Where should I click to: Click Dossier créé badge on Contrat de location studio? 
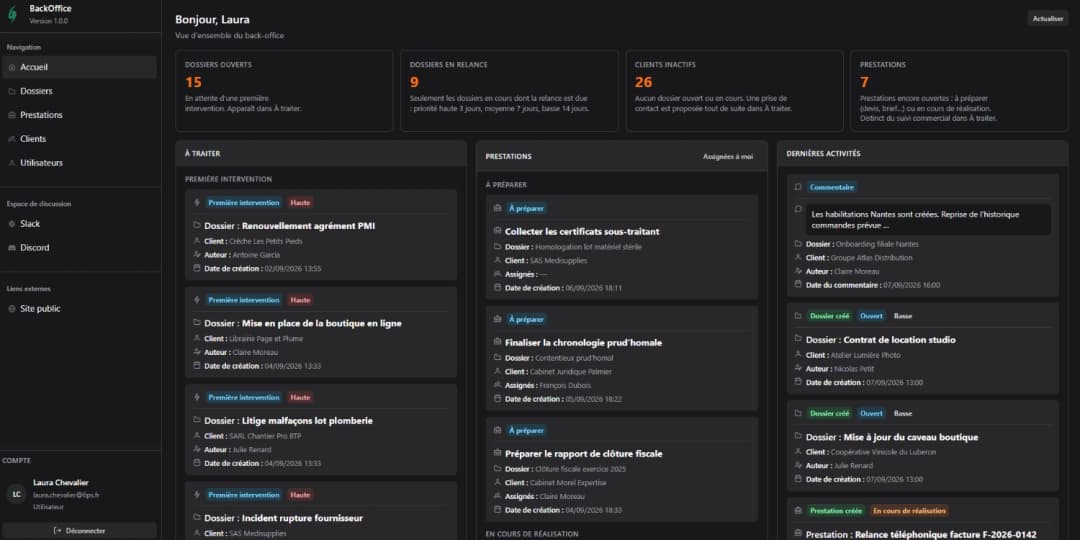click(x=830, y=316)
